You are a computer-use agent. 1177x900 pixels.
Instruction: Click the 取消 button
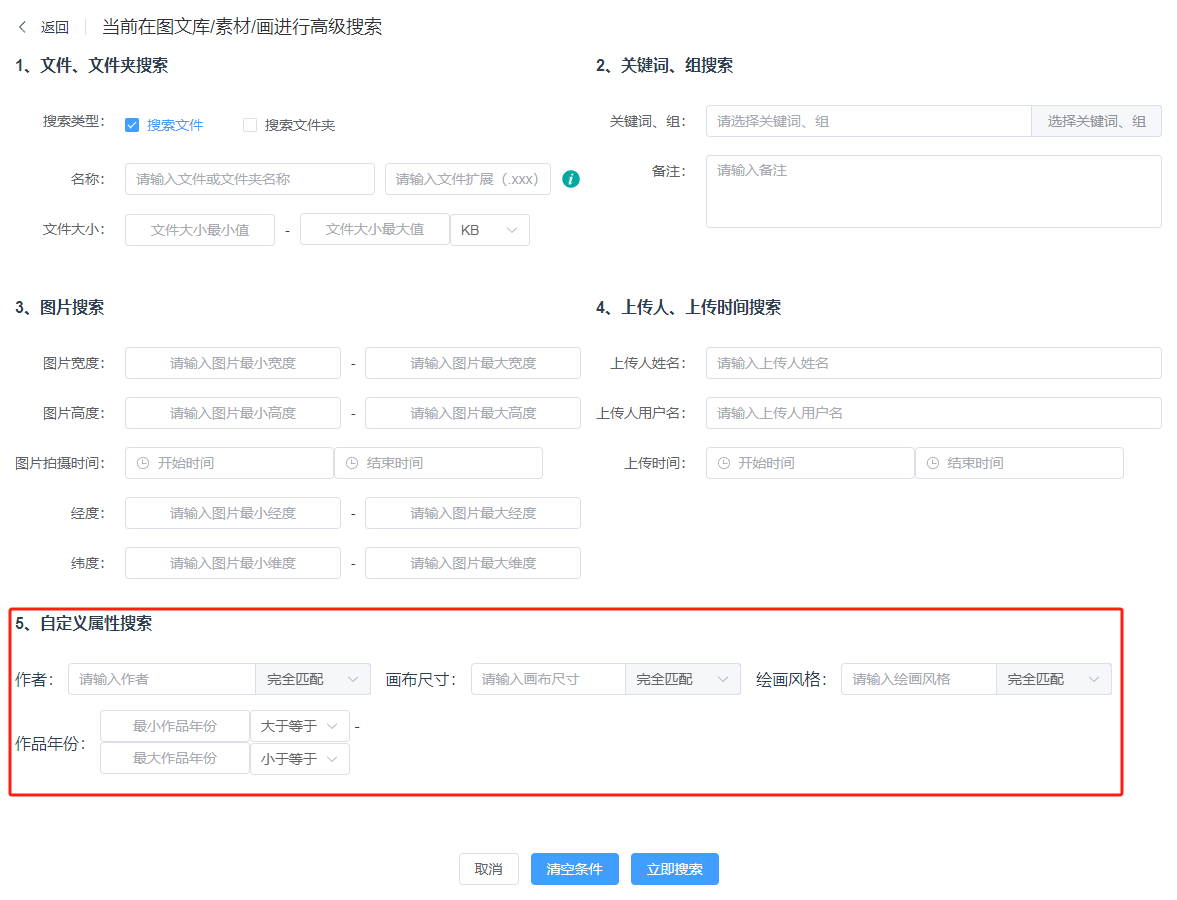tap(488, 869)
